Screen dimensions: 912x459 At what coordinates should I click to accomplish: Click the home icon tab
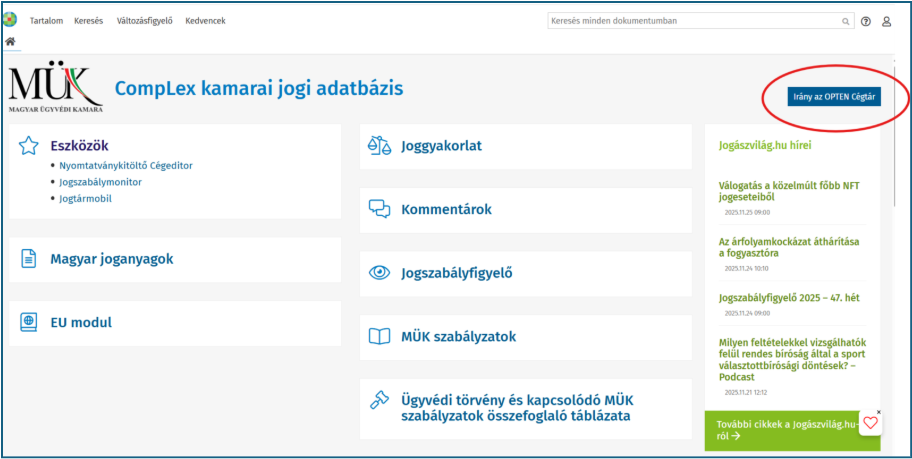[x=11, y=41]
